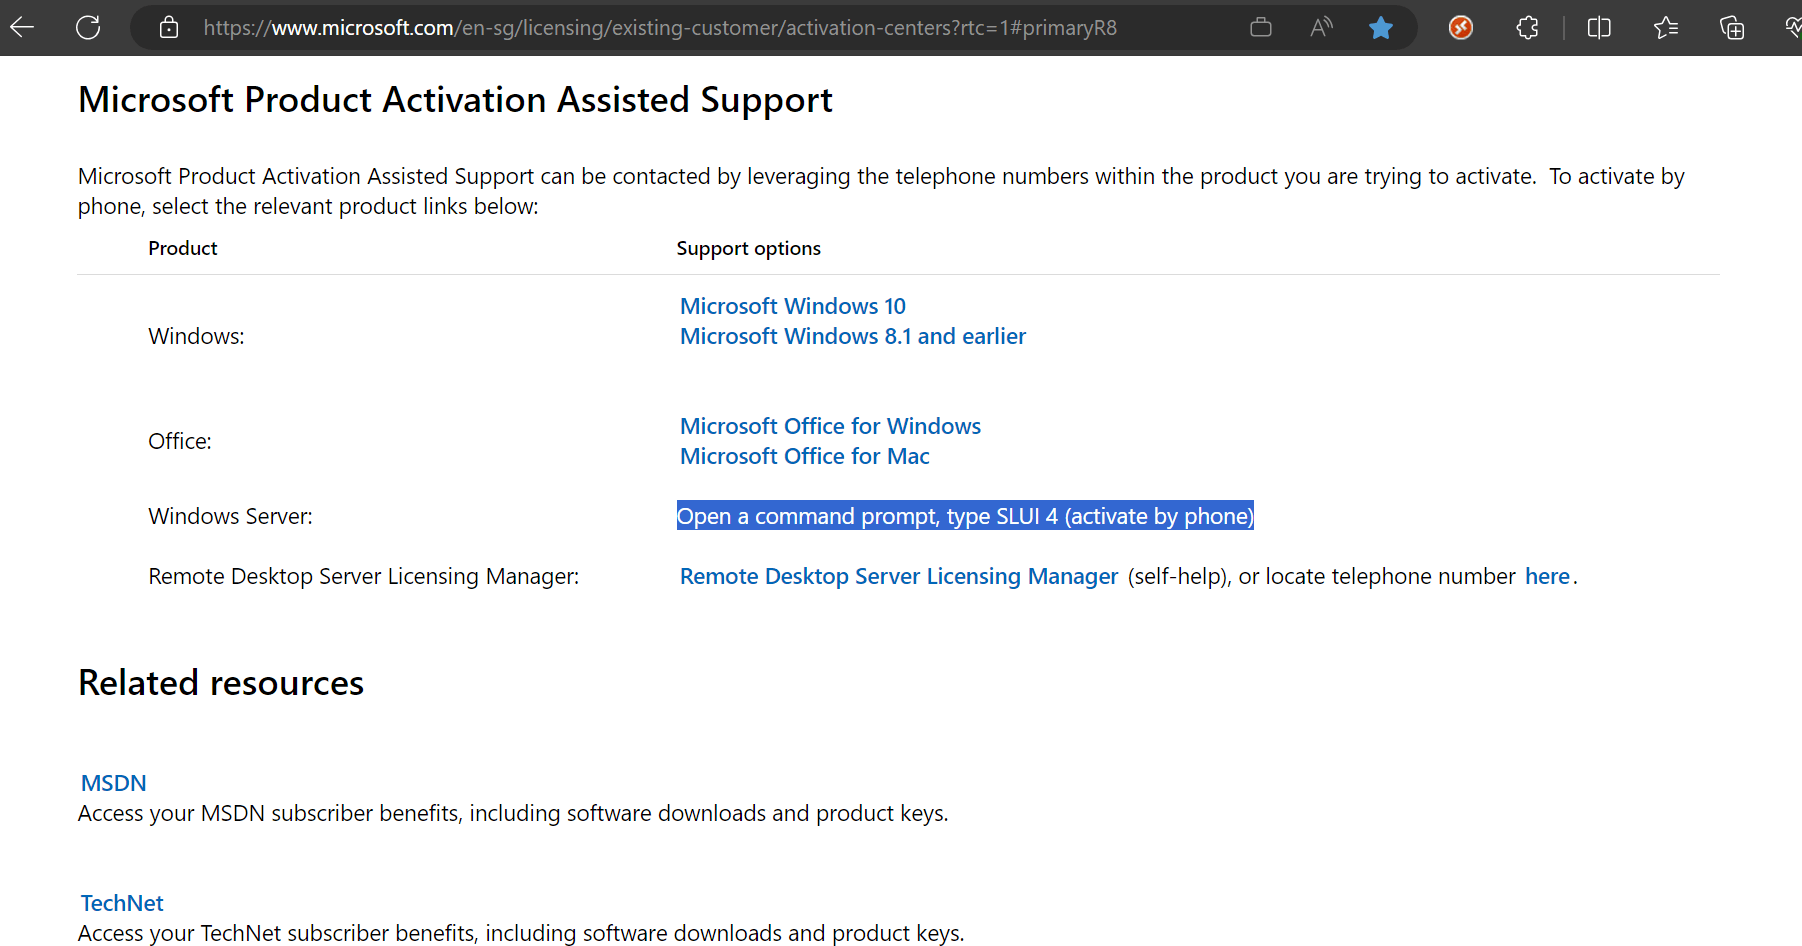Follow the 'here' telephone number link
Viewport: 1802px width, 946px height.
(1547, 576)
